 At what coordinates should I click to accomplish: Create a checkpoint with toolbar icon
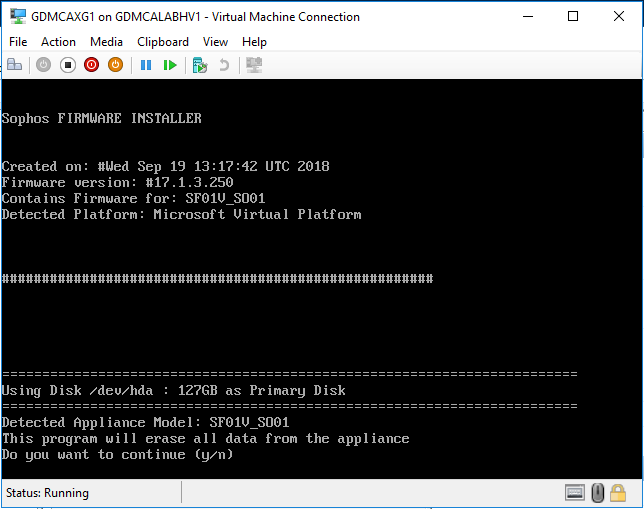pyautogui.click(x=200, y=65)
